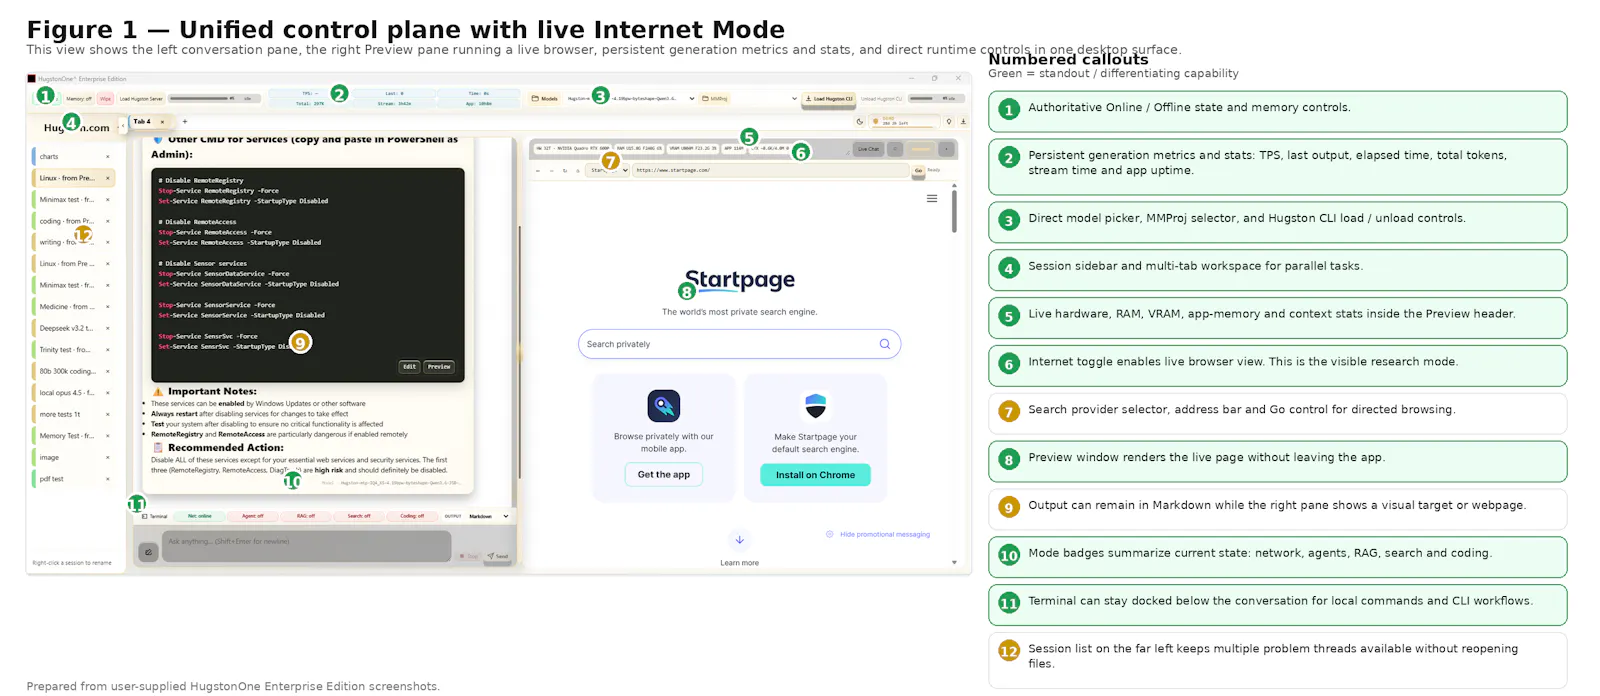Click the Startpage scroll-down arrow
Screen dimensions: 1600x696
[x=954, y=563]
